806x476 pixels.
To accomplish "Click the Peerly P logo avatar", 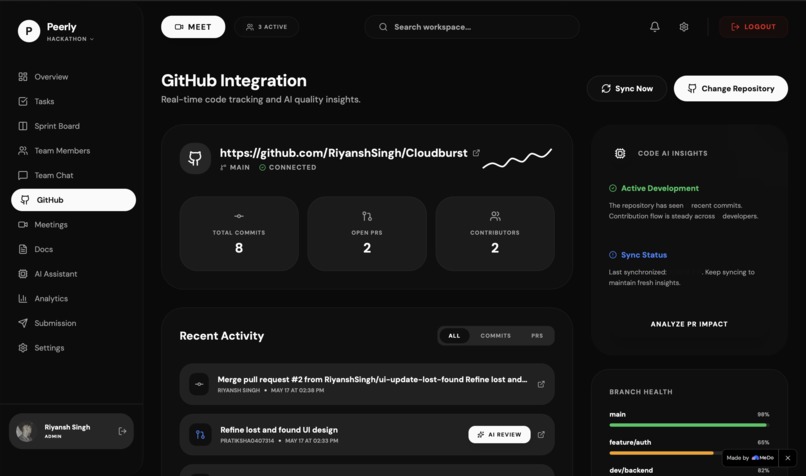I will pyautogui.click(x=29, y=31).
